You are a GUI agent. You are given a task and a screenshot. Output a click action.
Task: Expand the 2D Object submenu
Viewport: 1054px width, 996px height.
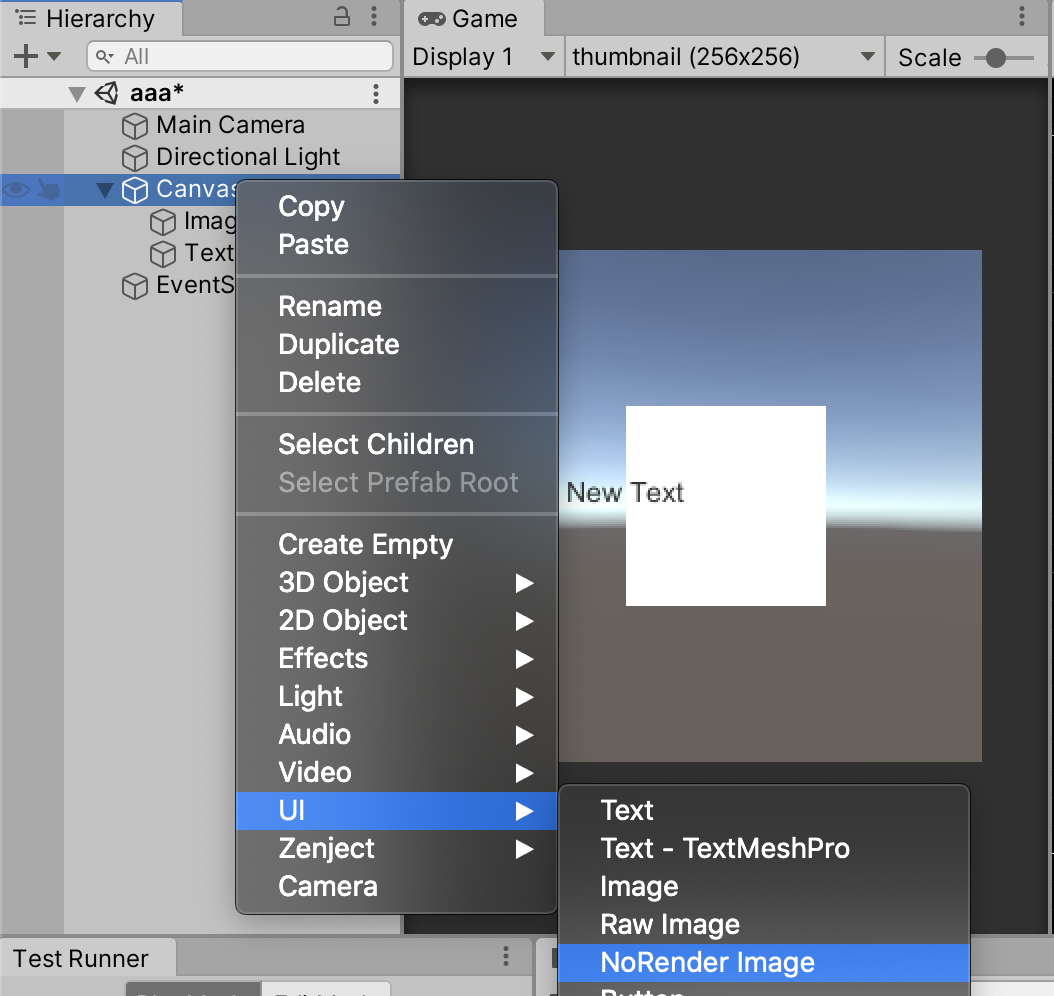pyautogui.click(x=397, y=620)
